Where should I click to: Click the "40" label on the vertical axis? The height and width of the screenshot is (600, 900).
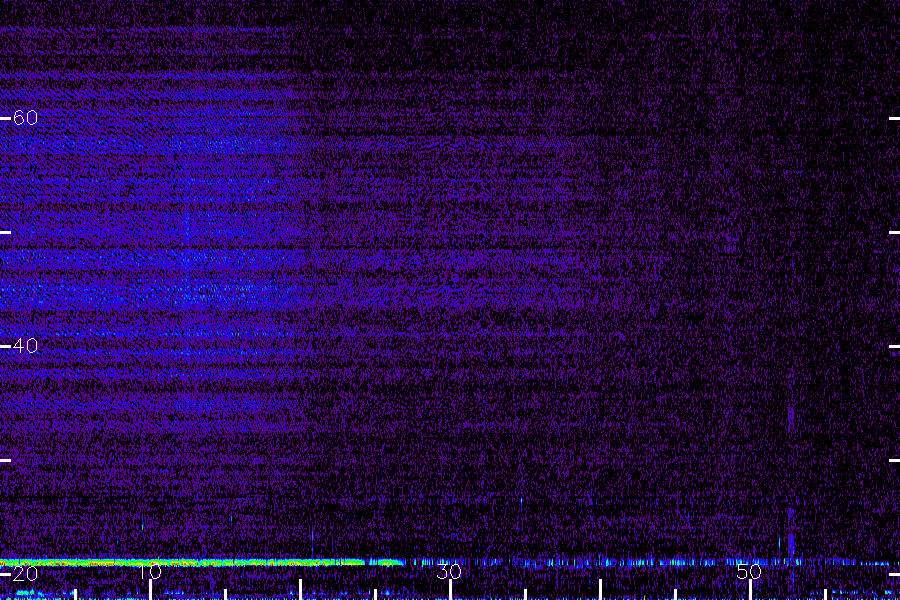point(25,346)
